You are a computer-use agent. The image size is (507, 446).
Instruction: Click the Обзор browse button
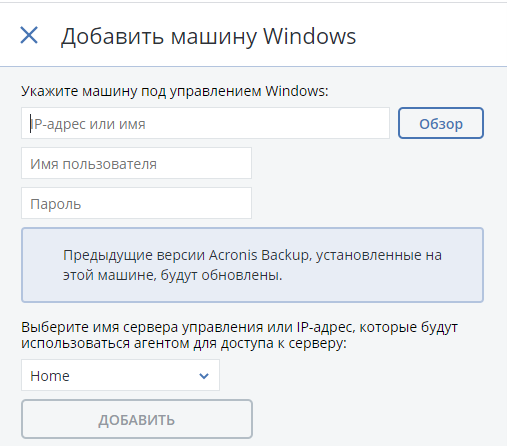pyautogui.click(x=441, y=123)
